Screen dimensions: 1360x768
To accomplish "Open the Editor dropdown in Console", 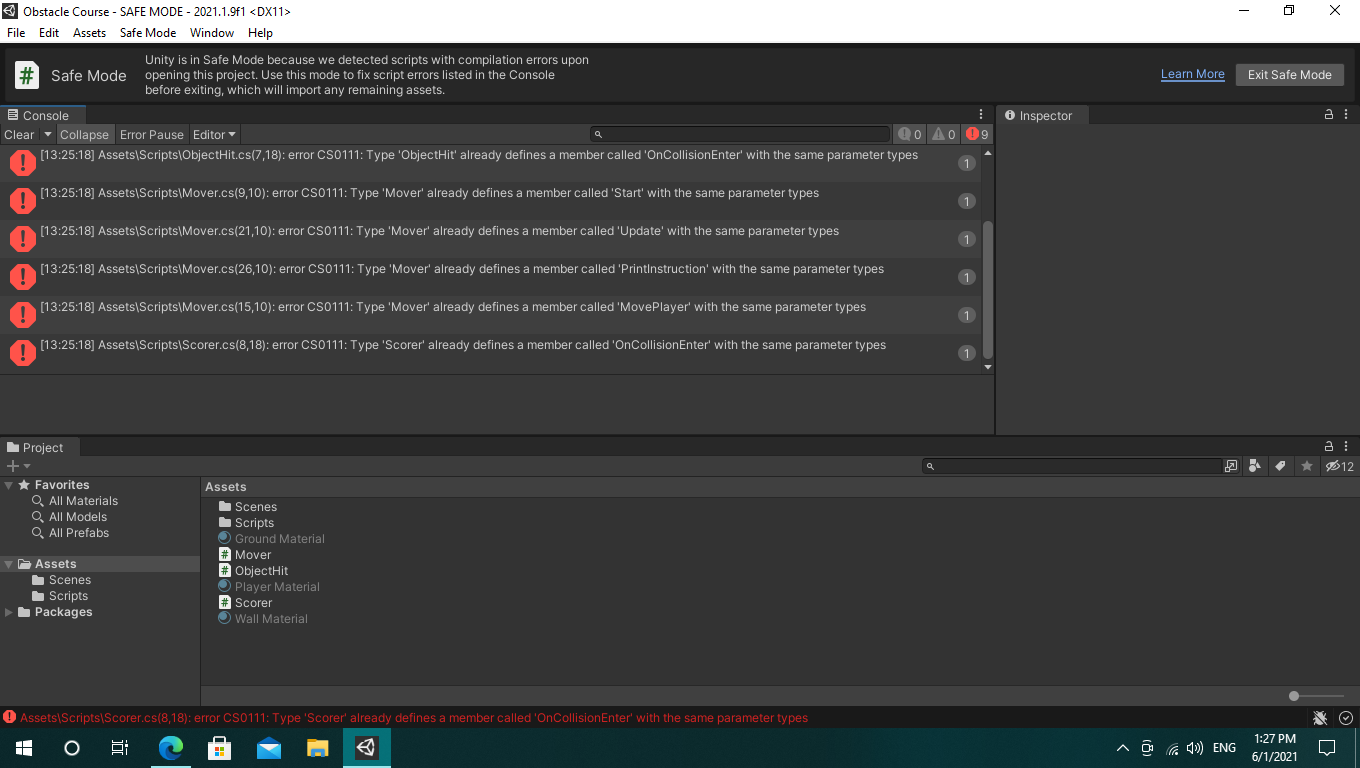I will 214,135.
